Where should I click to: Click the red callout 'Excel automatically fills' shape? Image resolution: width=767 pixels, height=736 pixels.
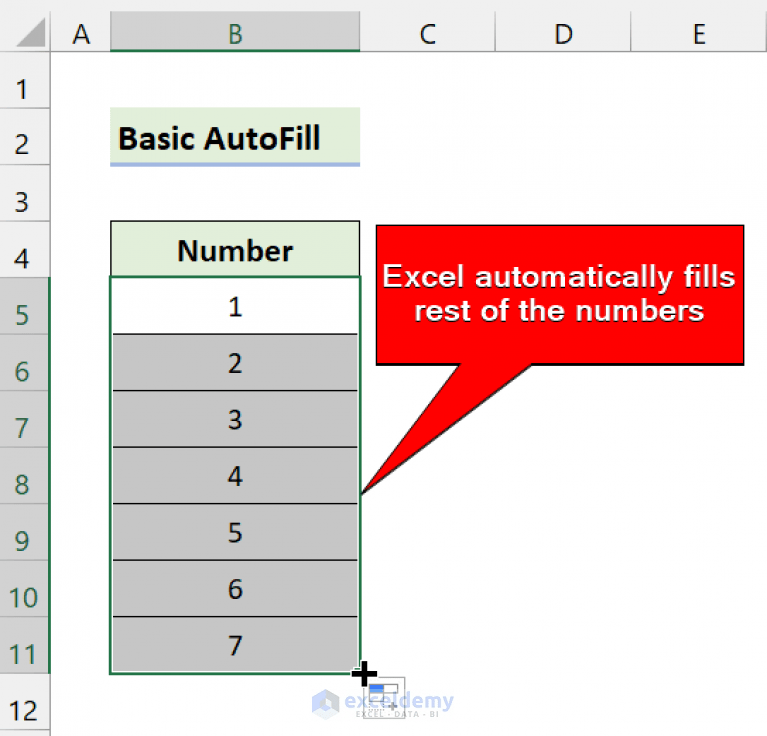click(560, 295)
